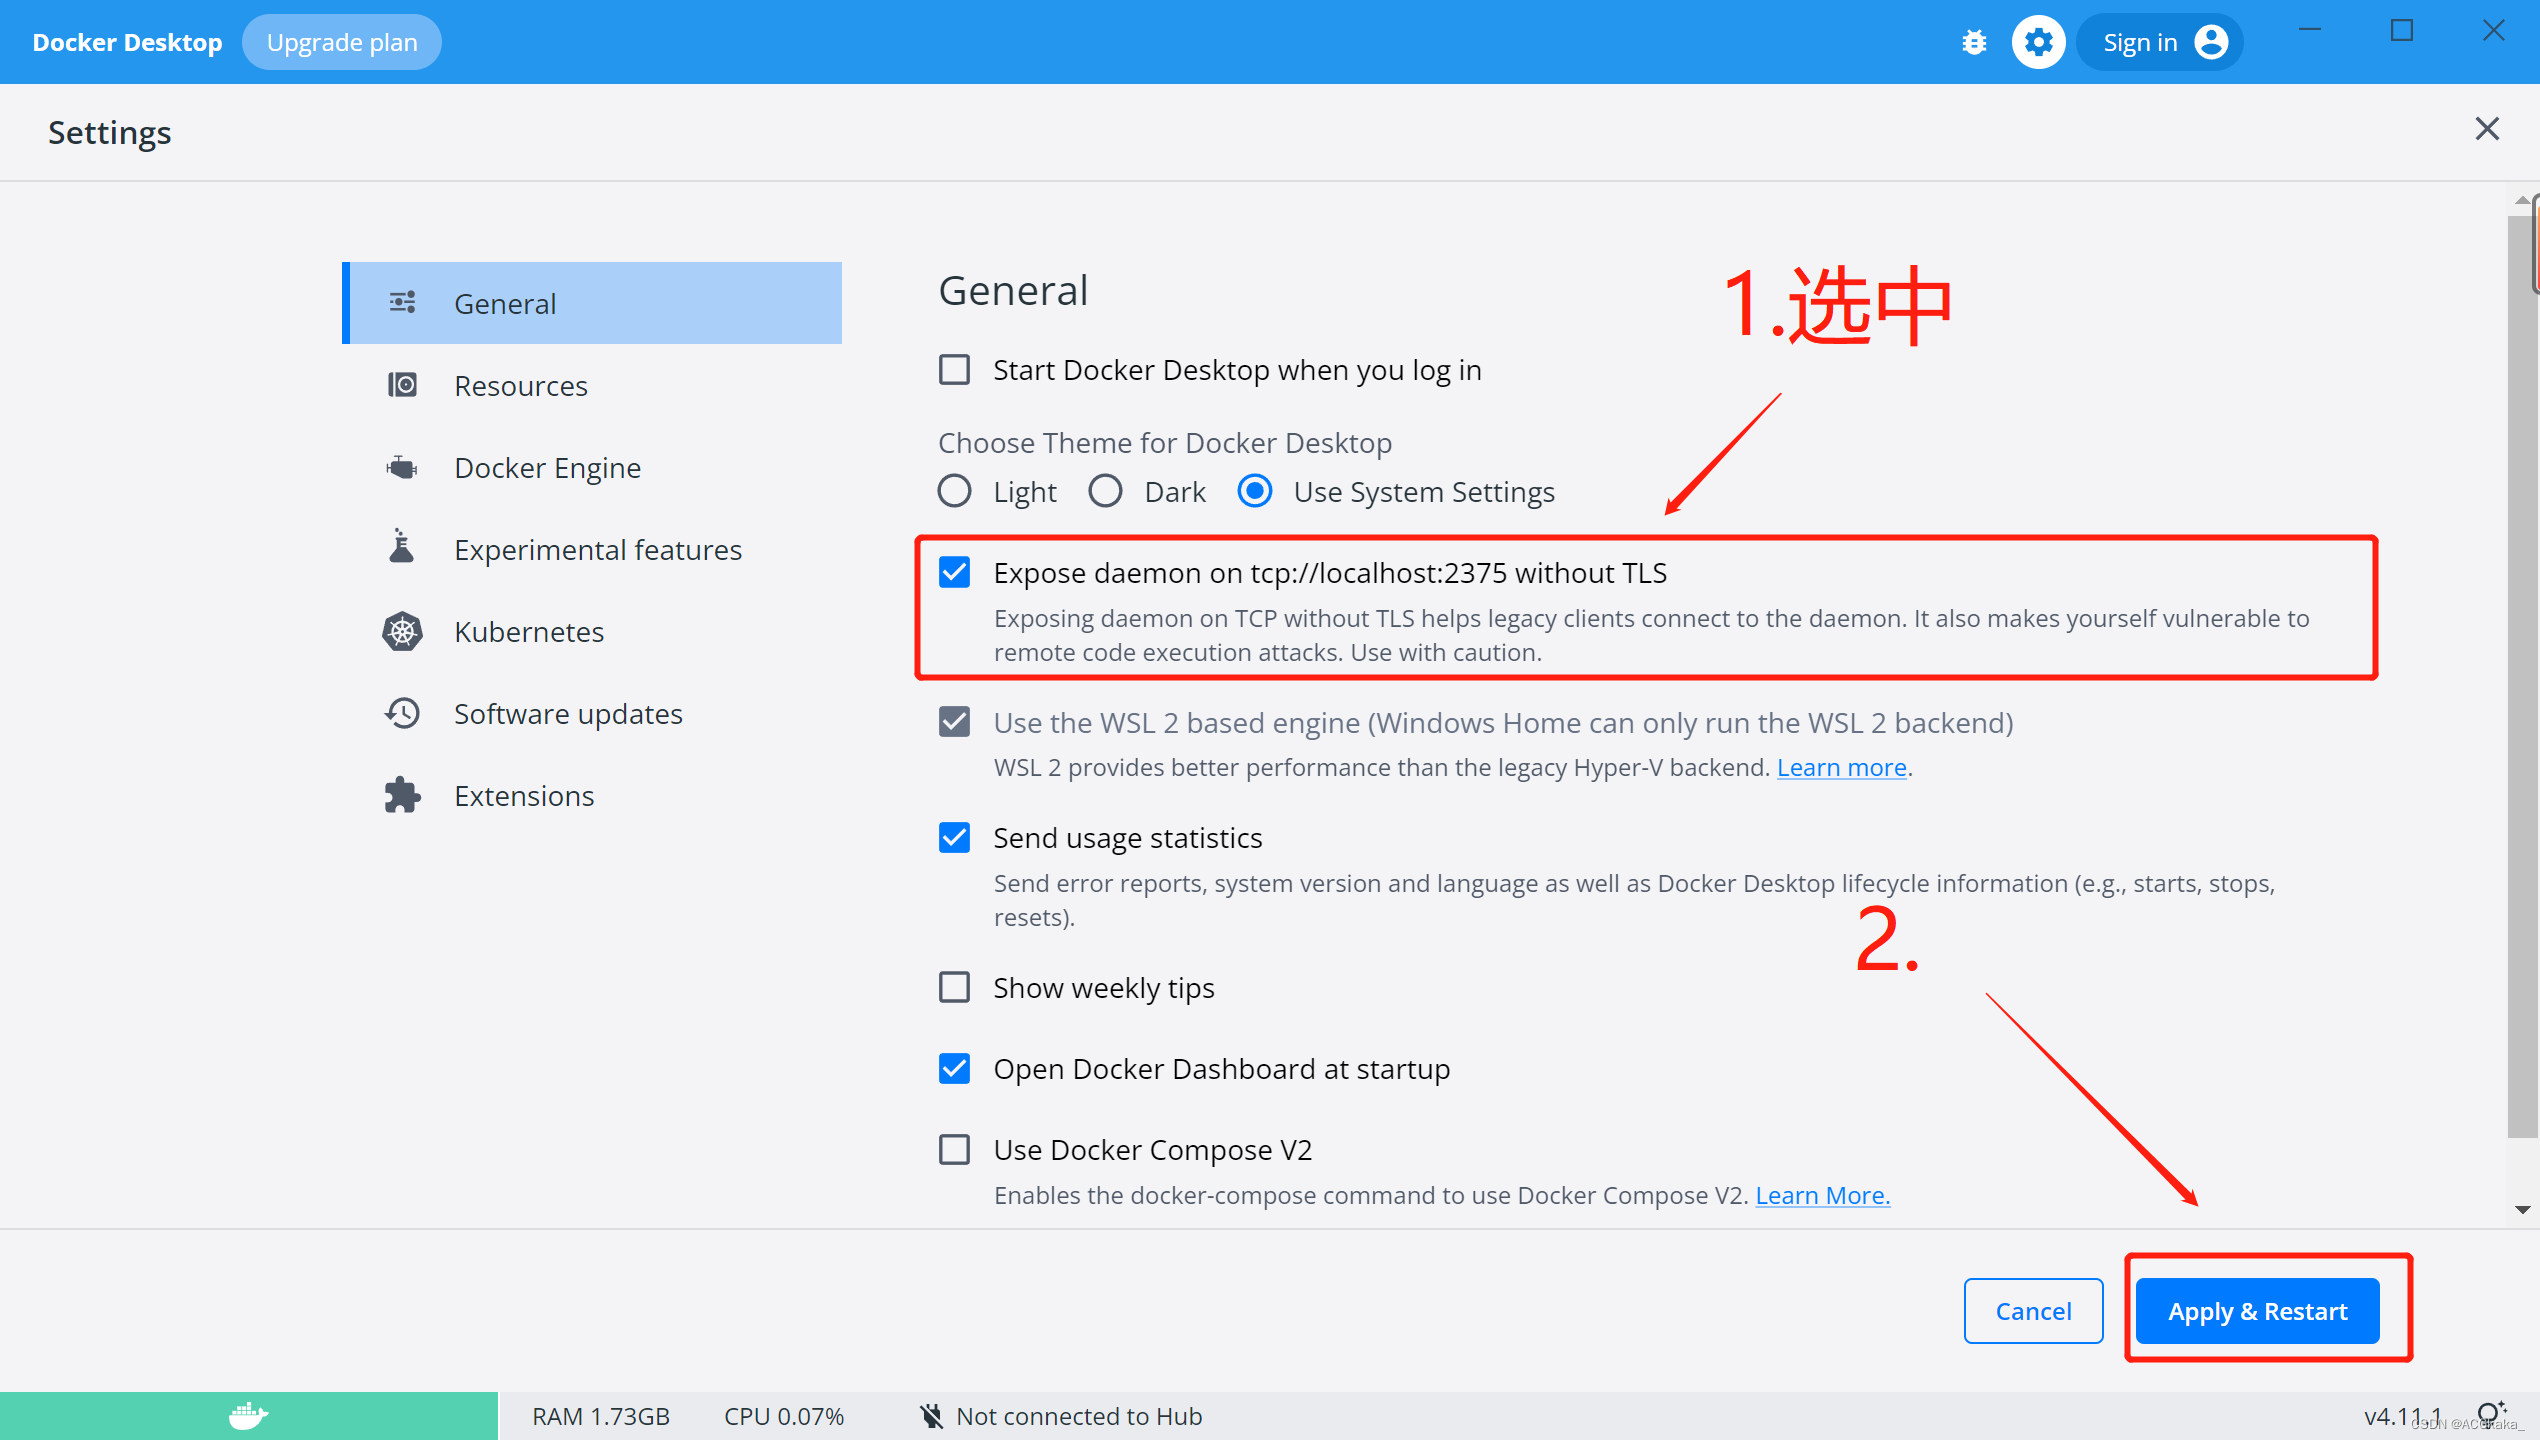Toggle Send usage statistics checkbox

[958, 838]
